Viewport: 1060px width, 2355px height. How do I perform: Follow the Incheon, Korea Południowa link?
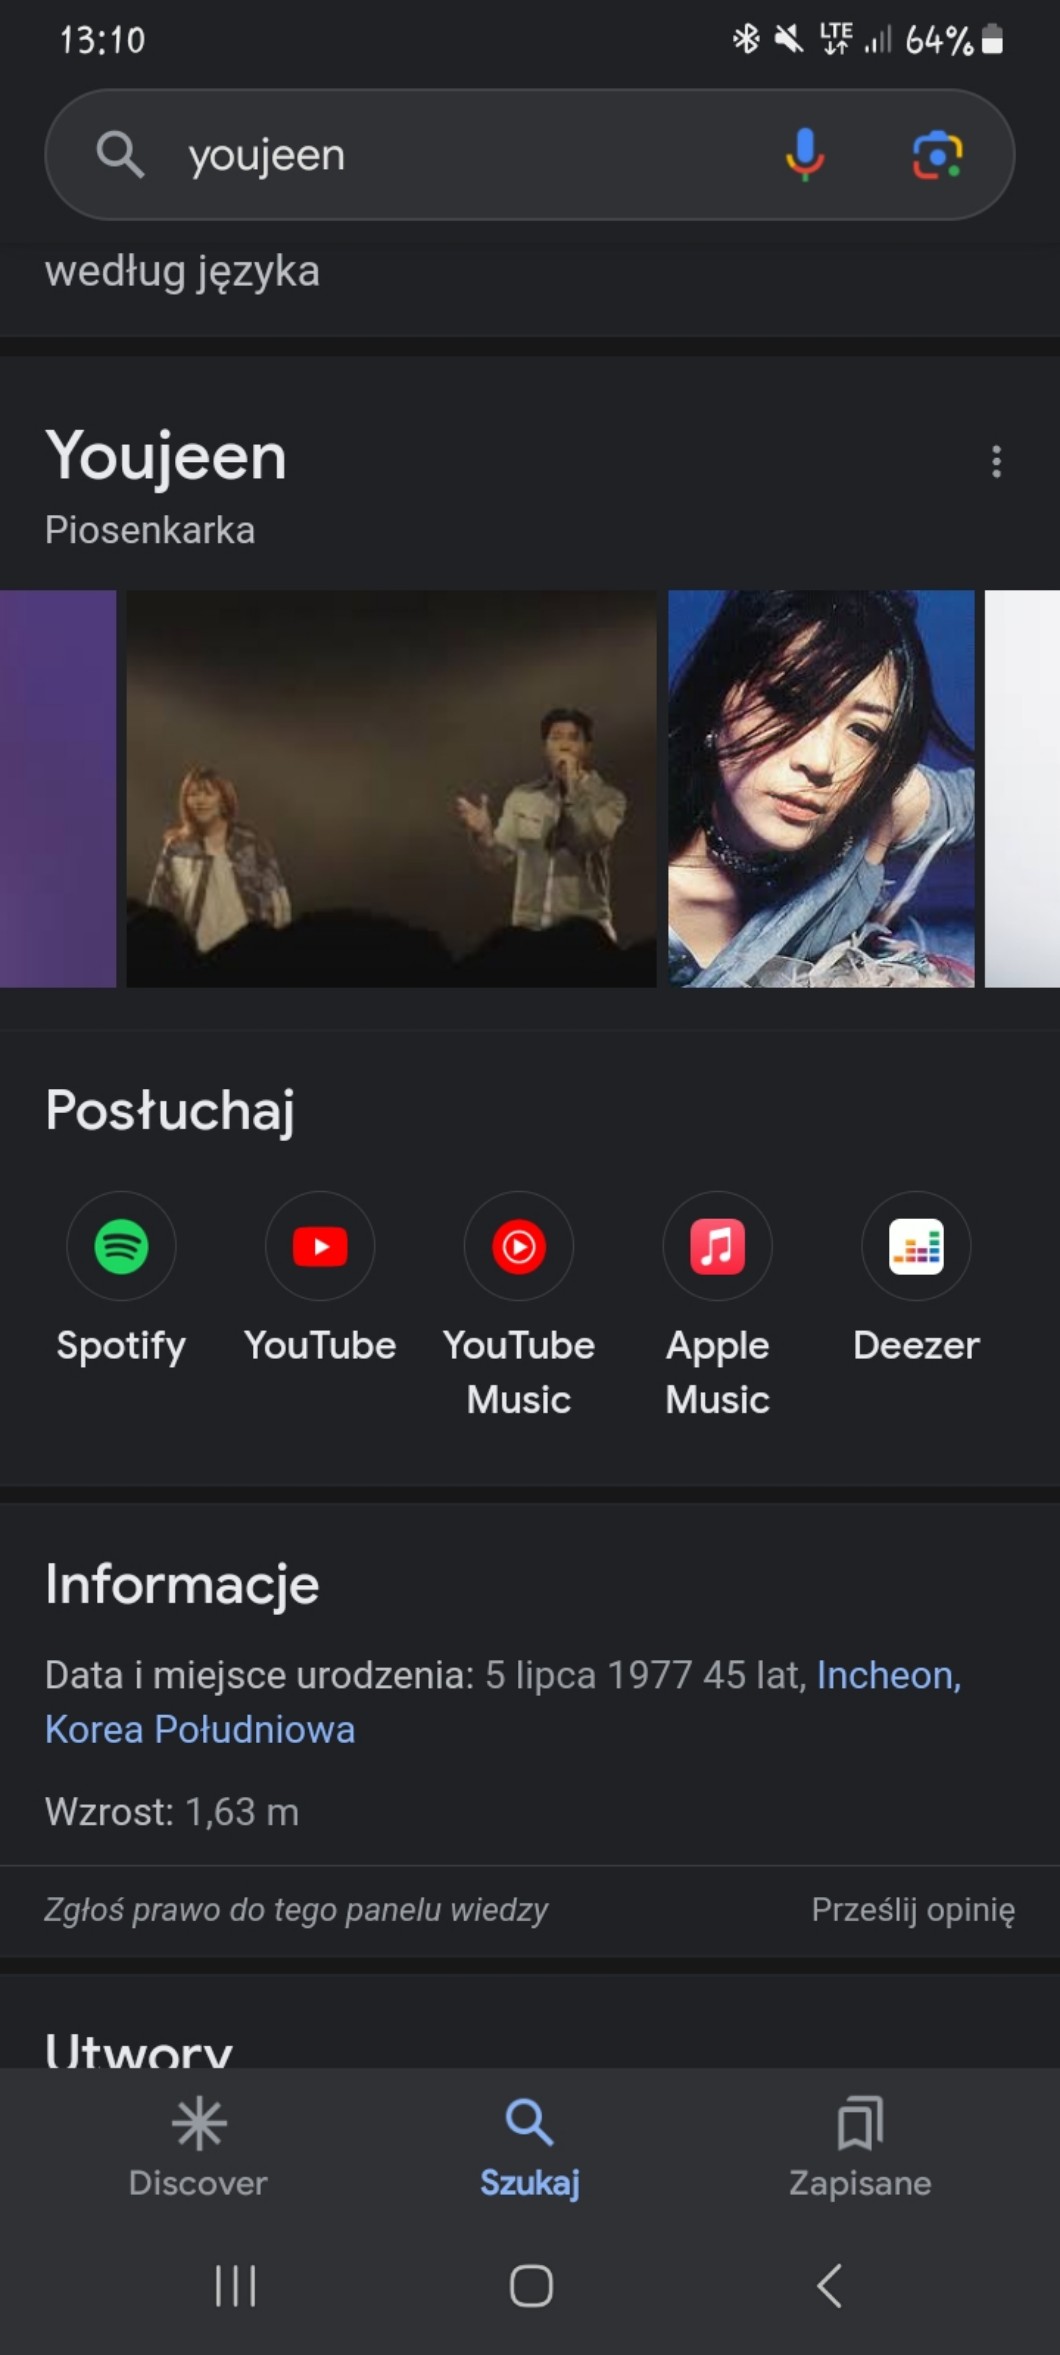[887, 1675]
